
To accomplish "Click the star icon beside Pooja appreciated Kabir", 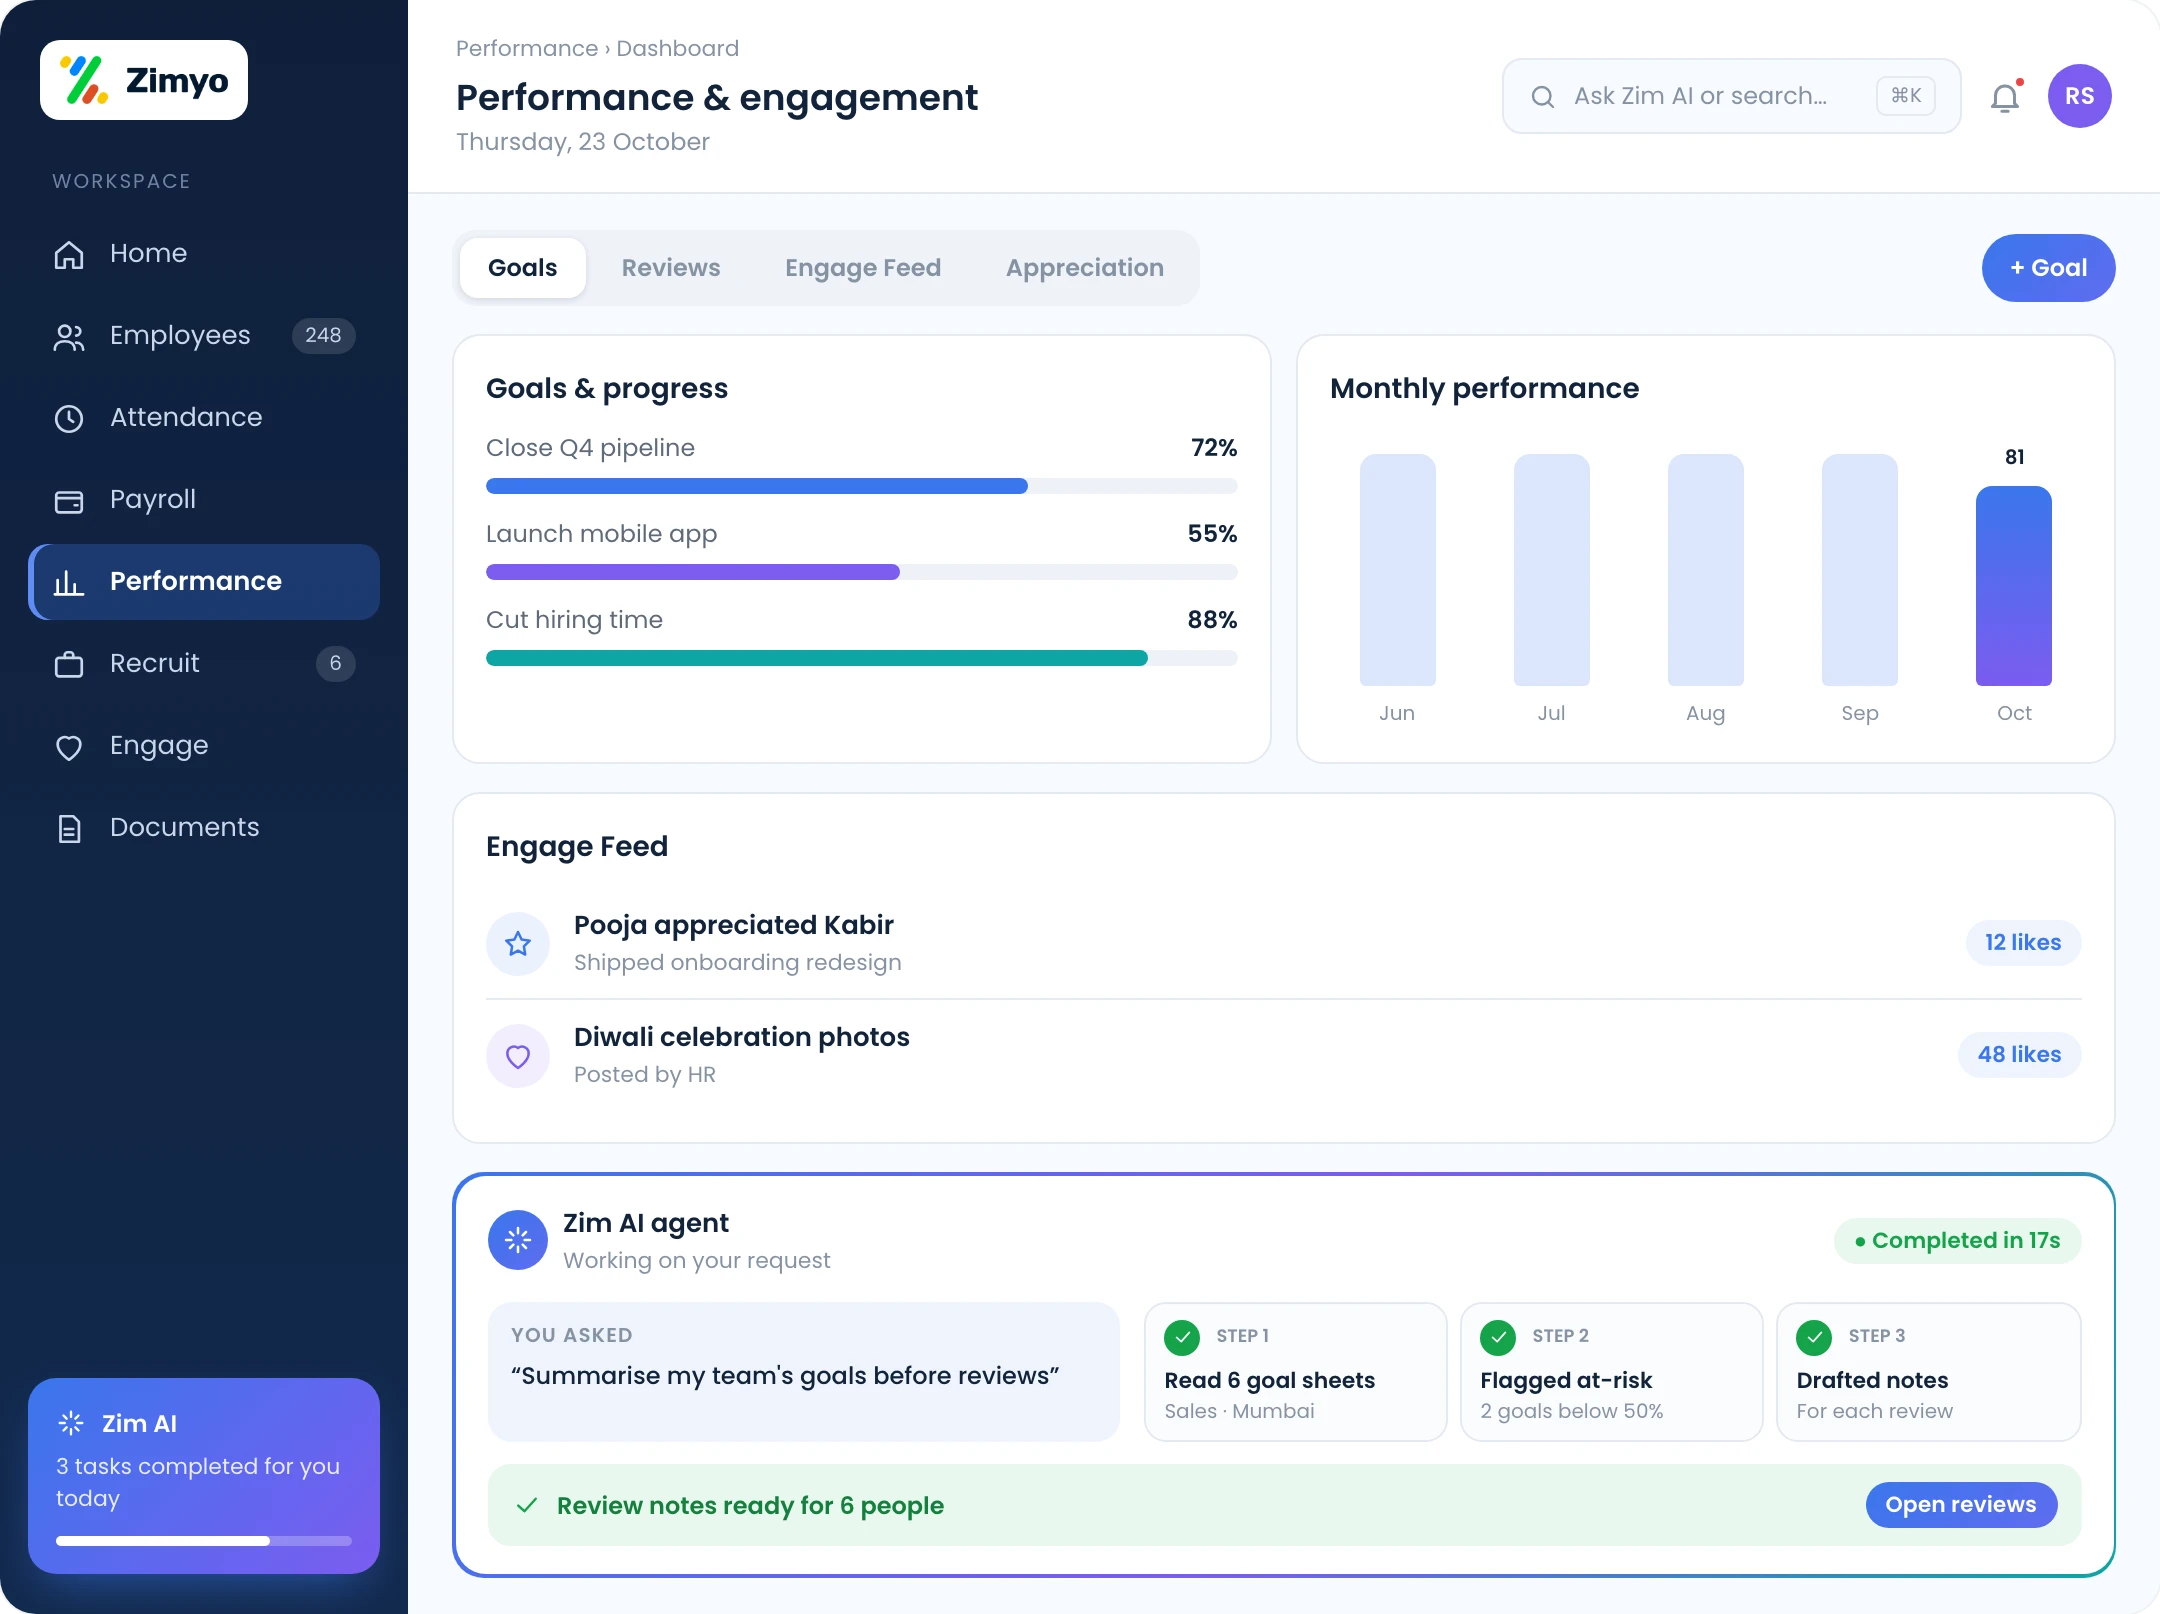I will 518,944.
